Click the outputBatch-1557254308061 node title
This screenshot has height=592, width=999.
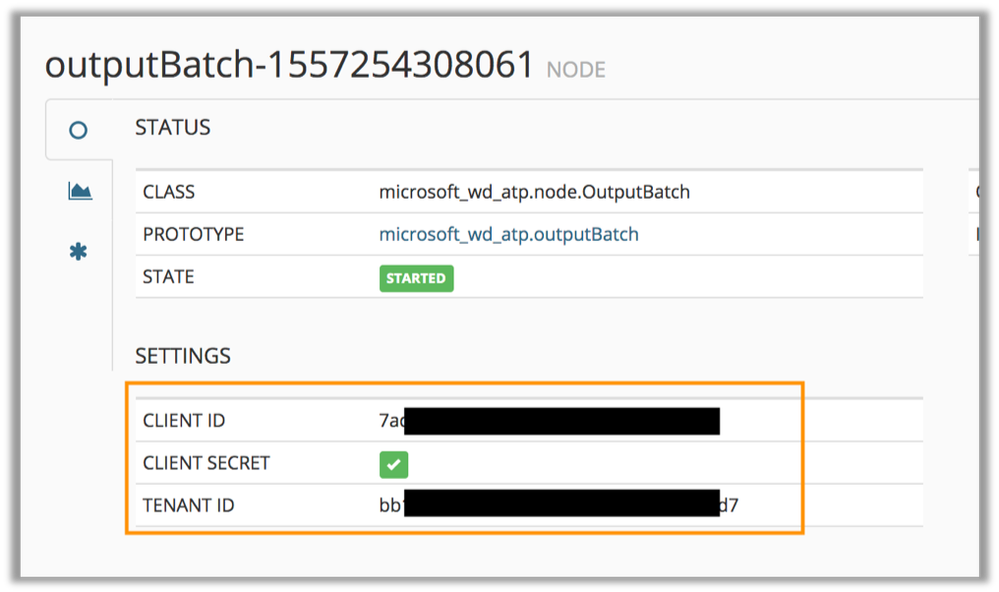click(x=290, y=65)
